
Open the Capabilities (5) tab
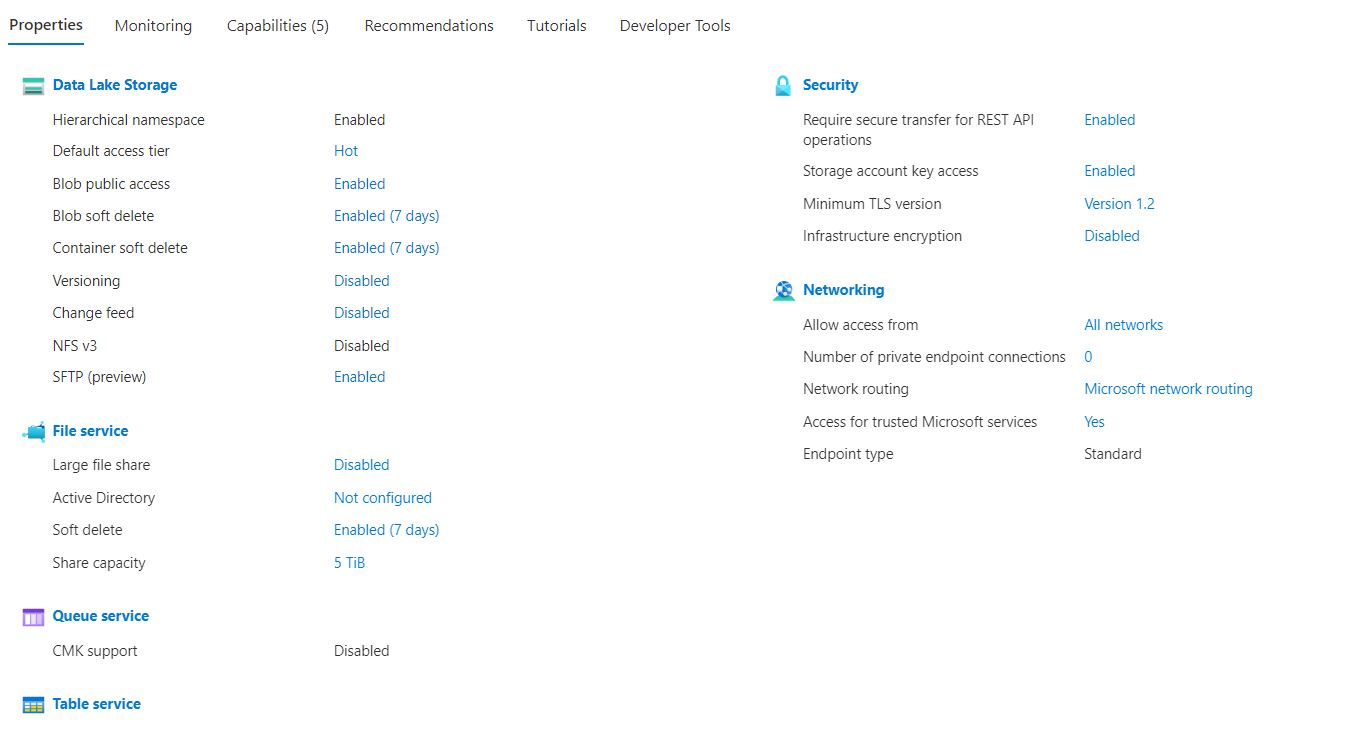[277, 25]
